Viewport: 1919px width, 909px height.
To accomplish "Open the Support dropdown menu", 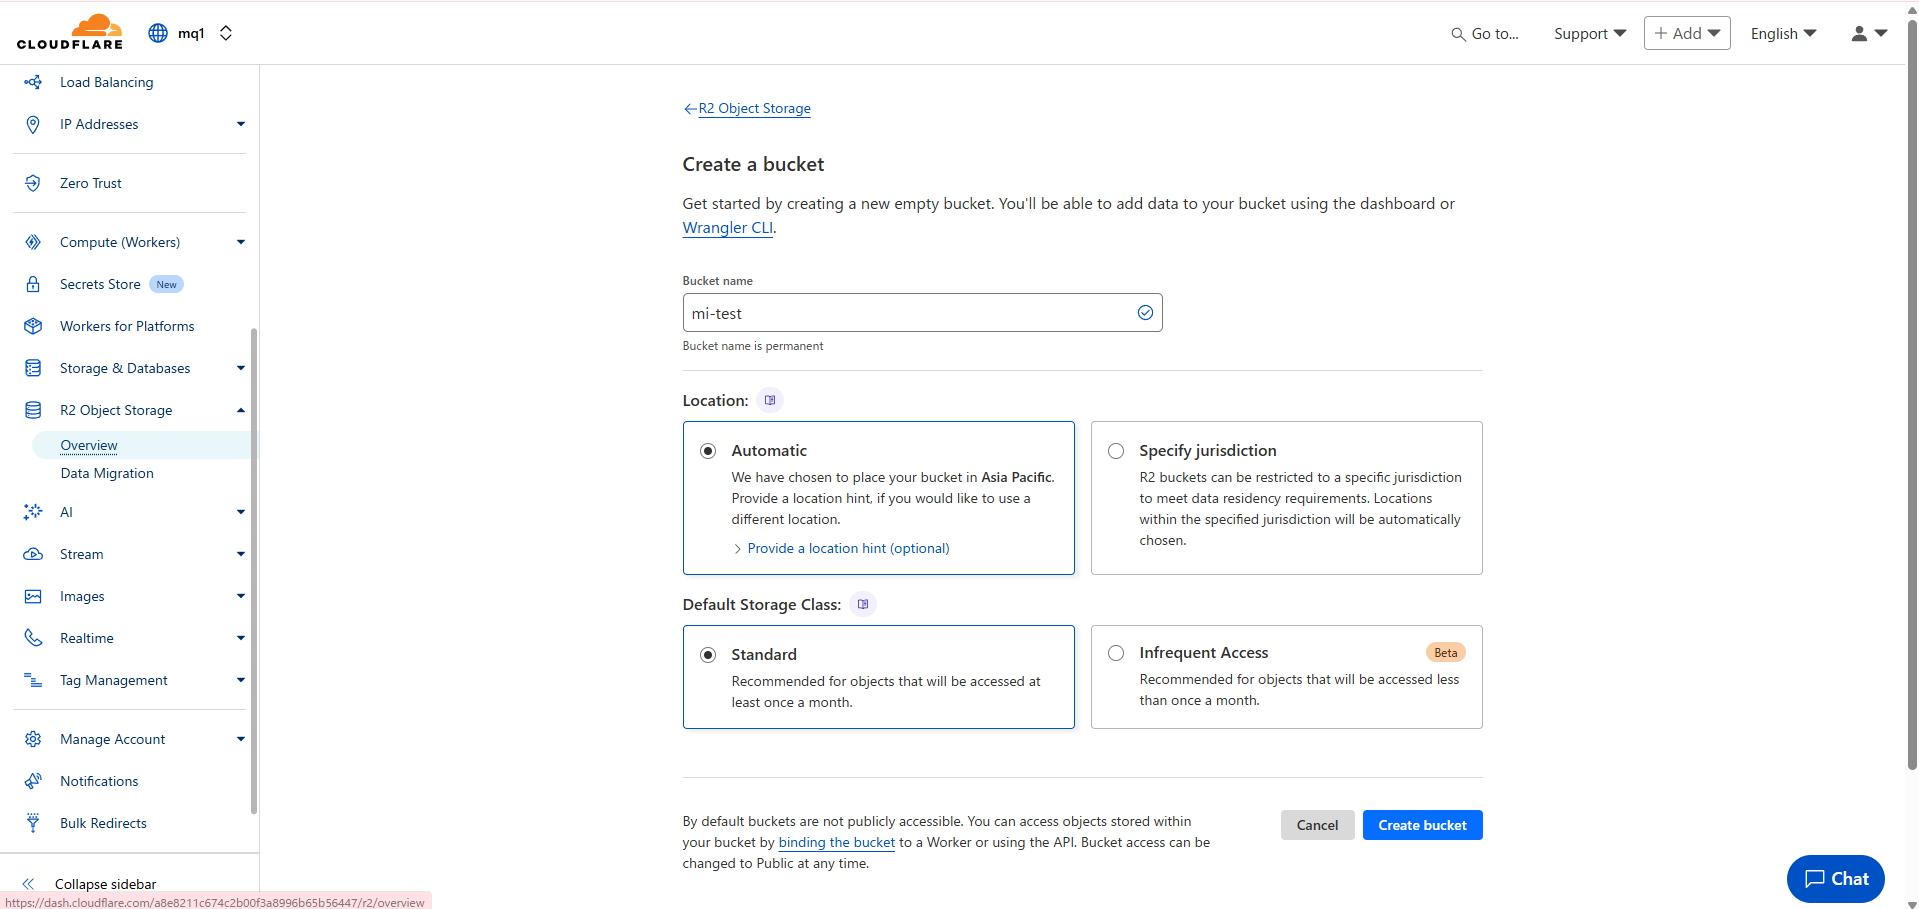I will [x=1590, y=34].
